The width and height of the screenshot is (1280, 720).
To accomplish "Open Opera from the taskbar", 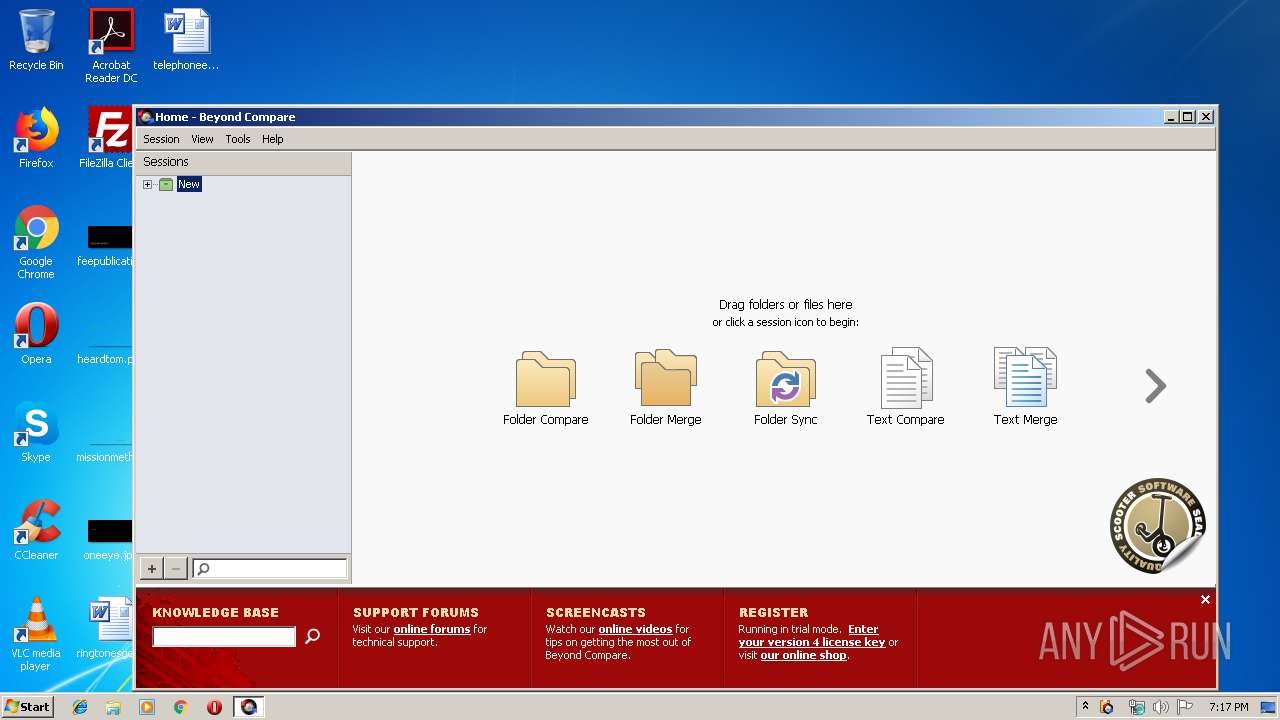I will pos(214,707).
